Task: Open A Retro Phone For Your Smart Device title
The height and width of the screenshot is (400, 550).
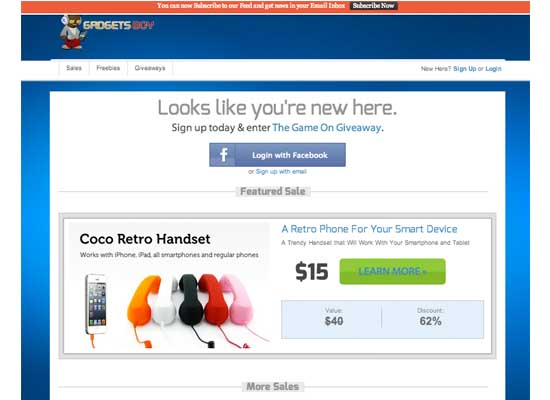Action: tap(369, 229)
